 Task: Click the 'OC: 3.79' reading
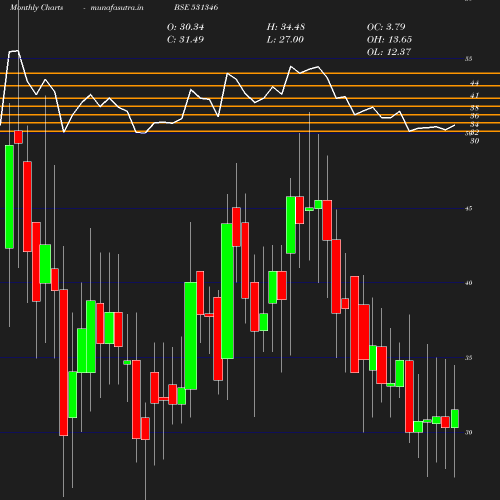tap(386, 27)
